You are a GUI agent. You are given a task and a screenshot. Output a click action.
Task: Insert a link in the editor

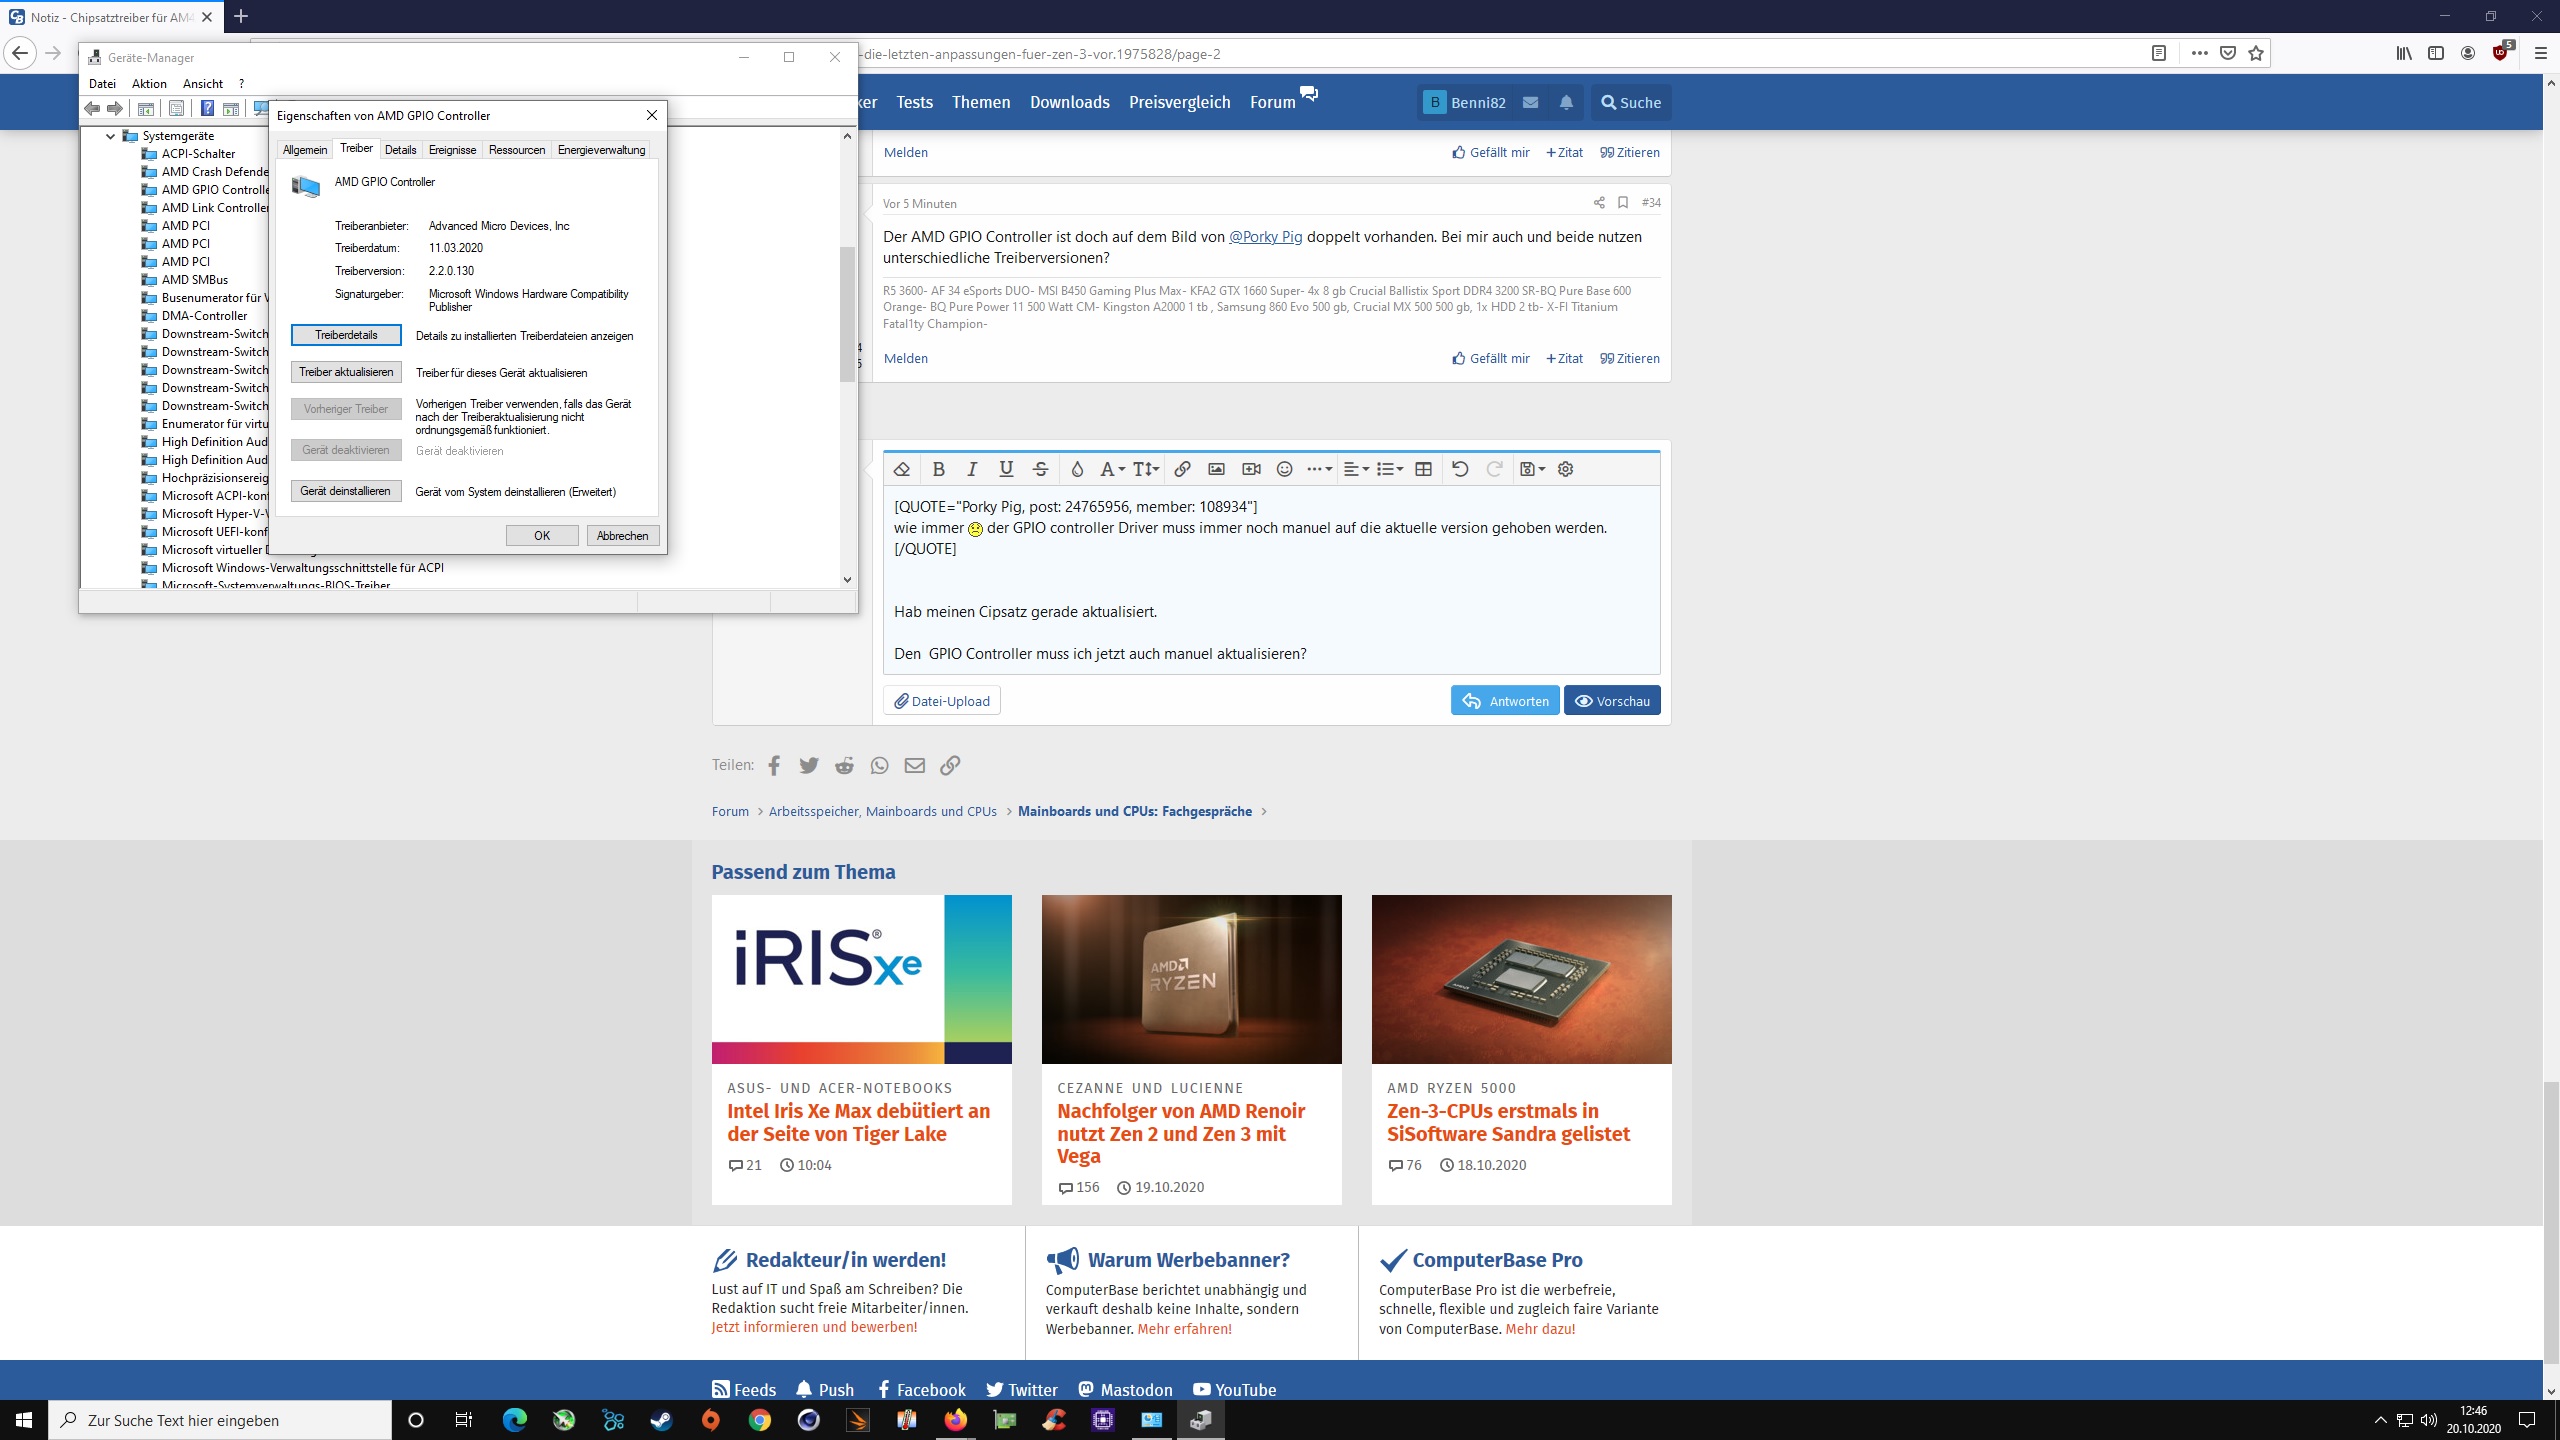click(x=1182, y=469)
